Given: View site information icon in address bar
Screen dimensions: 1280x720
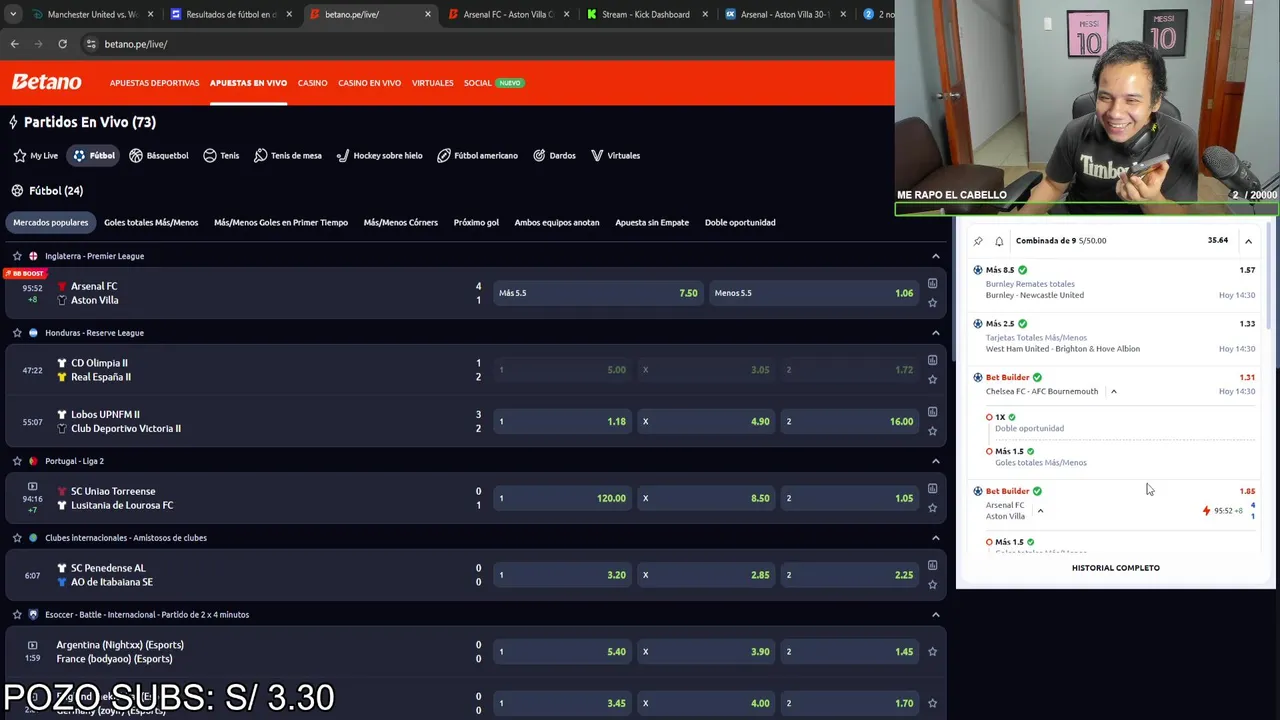Looking at the screenshot, I should click(91, 44).
